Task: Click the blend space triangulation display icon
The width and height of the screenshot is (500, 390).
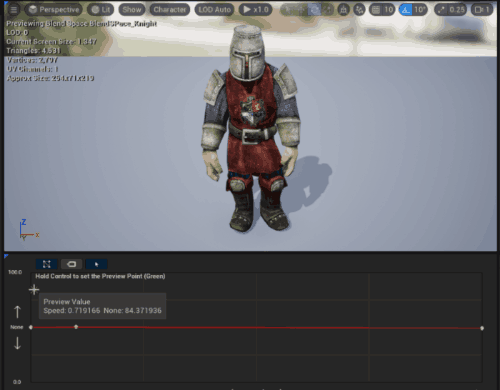Action: point(47,264)
